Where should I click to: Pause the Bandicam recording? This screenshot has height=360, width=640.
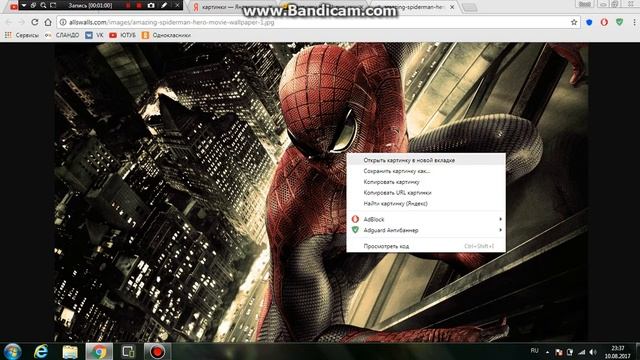click(x=128, y=5)
